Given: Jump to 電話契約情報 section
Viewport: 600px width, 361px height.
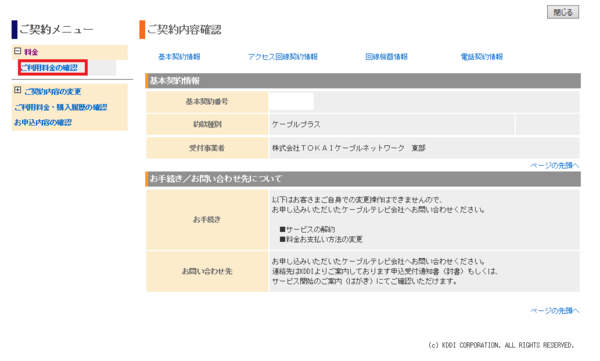Looking at the screenshot, I should [x=482, y=57].
